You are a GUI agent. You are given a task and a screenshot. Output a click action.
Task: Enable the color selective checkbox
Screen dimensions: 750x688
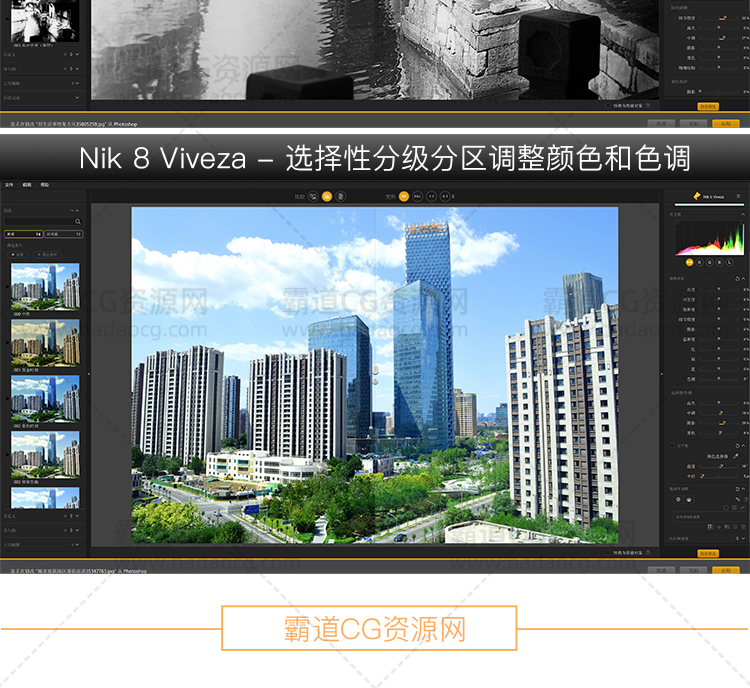[x=672, y=445]
